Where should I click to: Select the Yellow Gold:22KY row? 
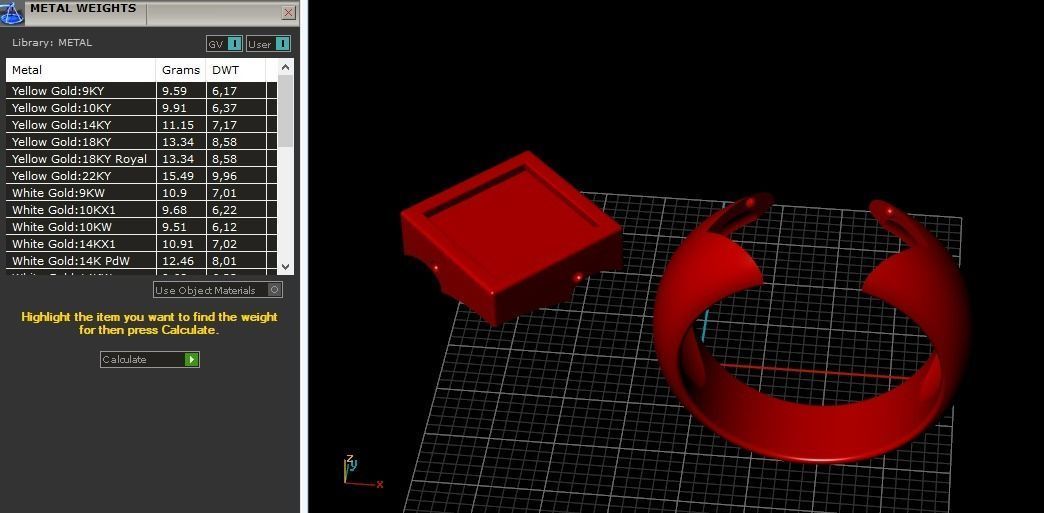[x=141, y=176]
